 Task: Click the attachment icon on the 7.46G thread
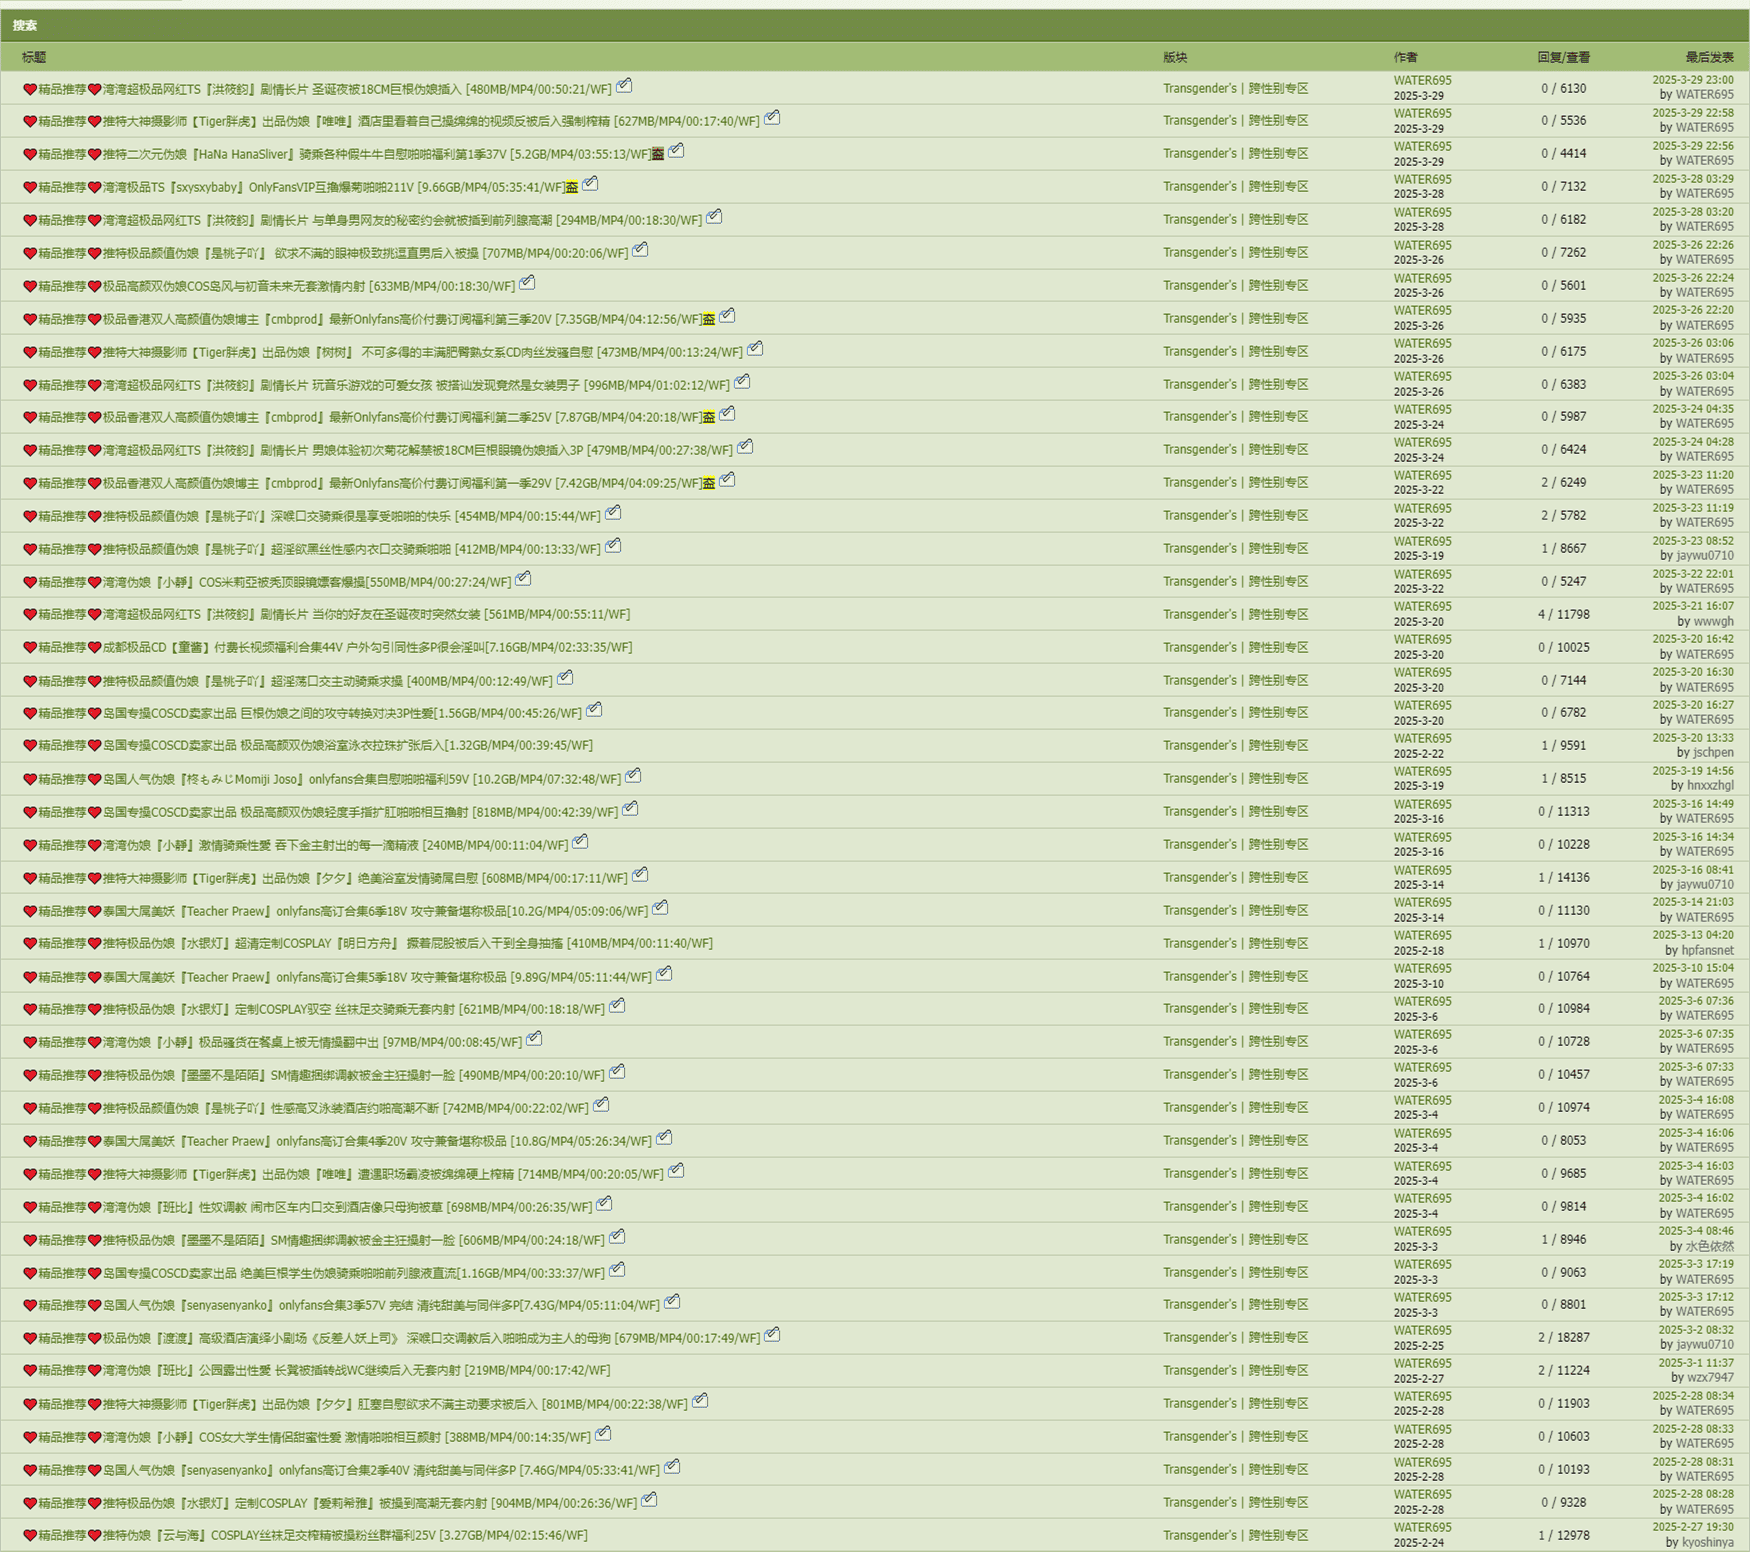[x=672, y=1467]
